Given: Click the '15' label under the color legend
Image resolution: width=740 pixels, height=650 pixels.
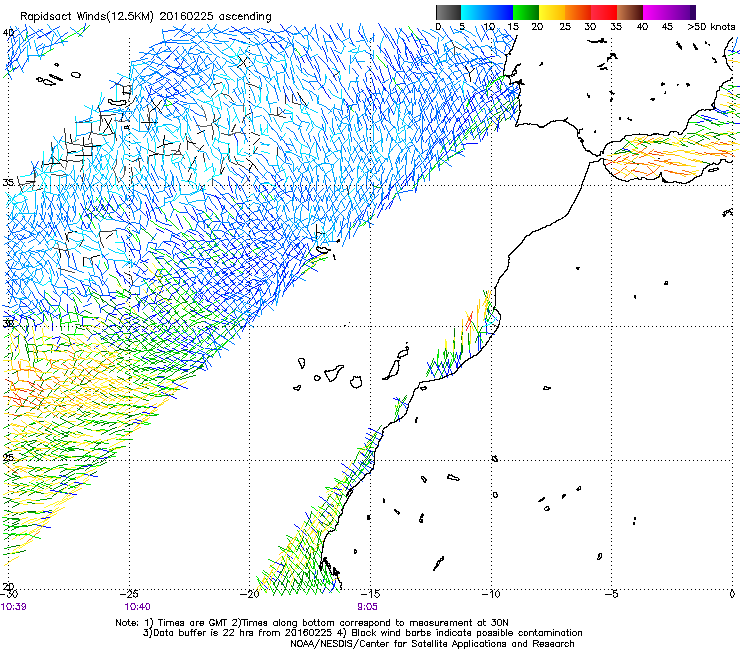Looking at the screenshot, I should click(x=513, y=26).
